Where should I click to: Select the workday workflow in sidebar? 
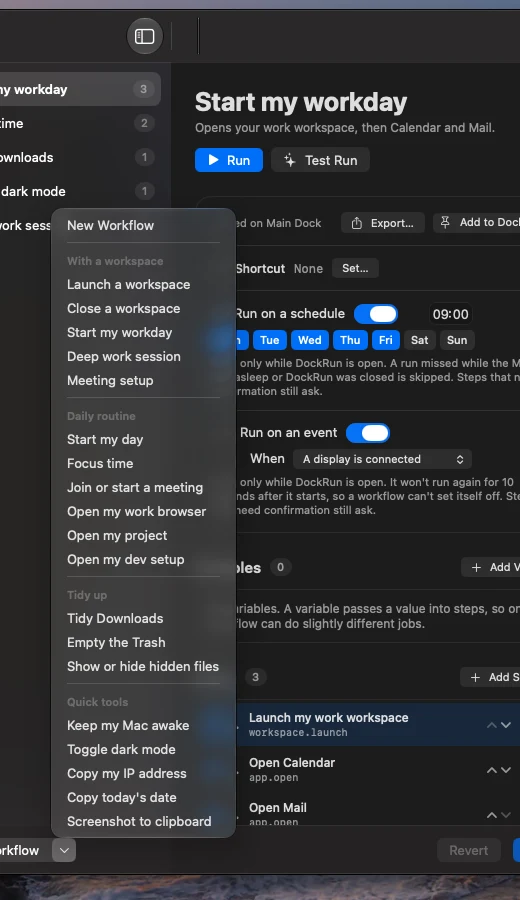tap(80, 90)
